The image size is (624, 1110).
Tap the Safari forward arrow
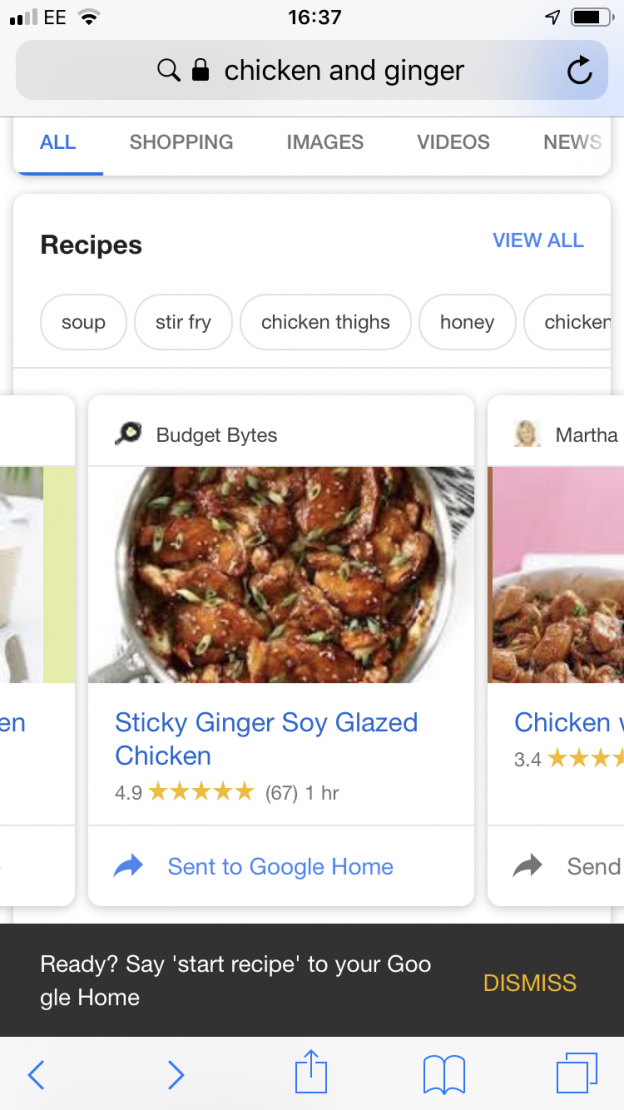pyautogui.click(x=176, y=1075)
